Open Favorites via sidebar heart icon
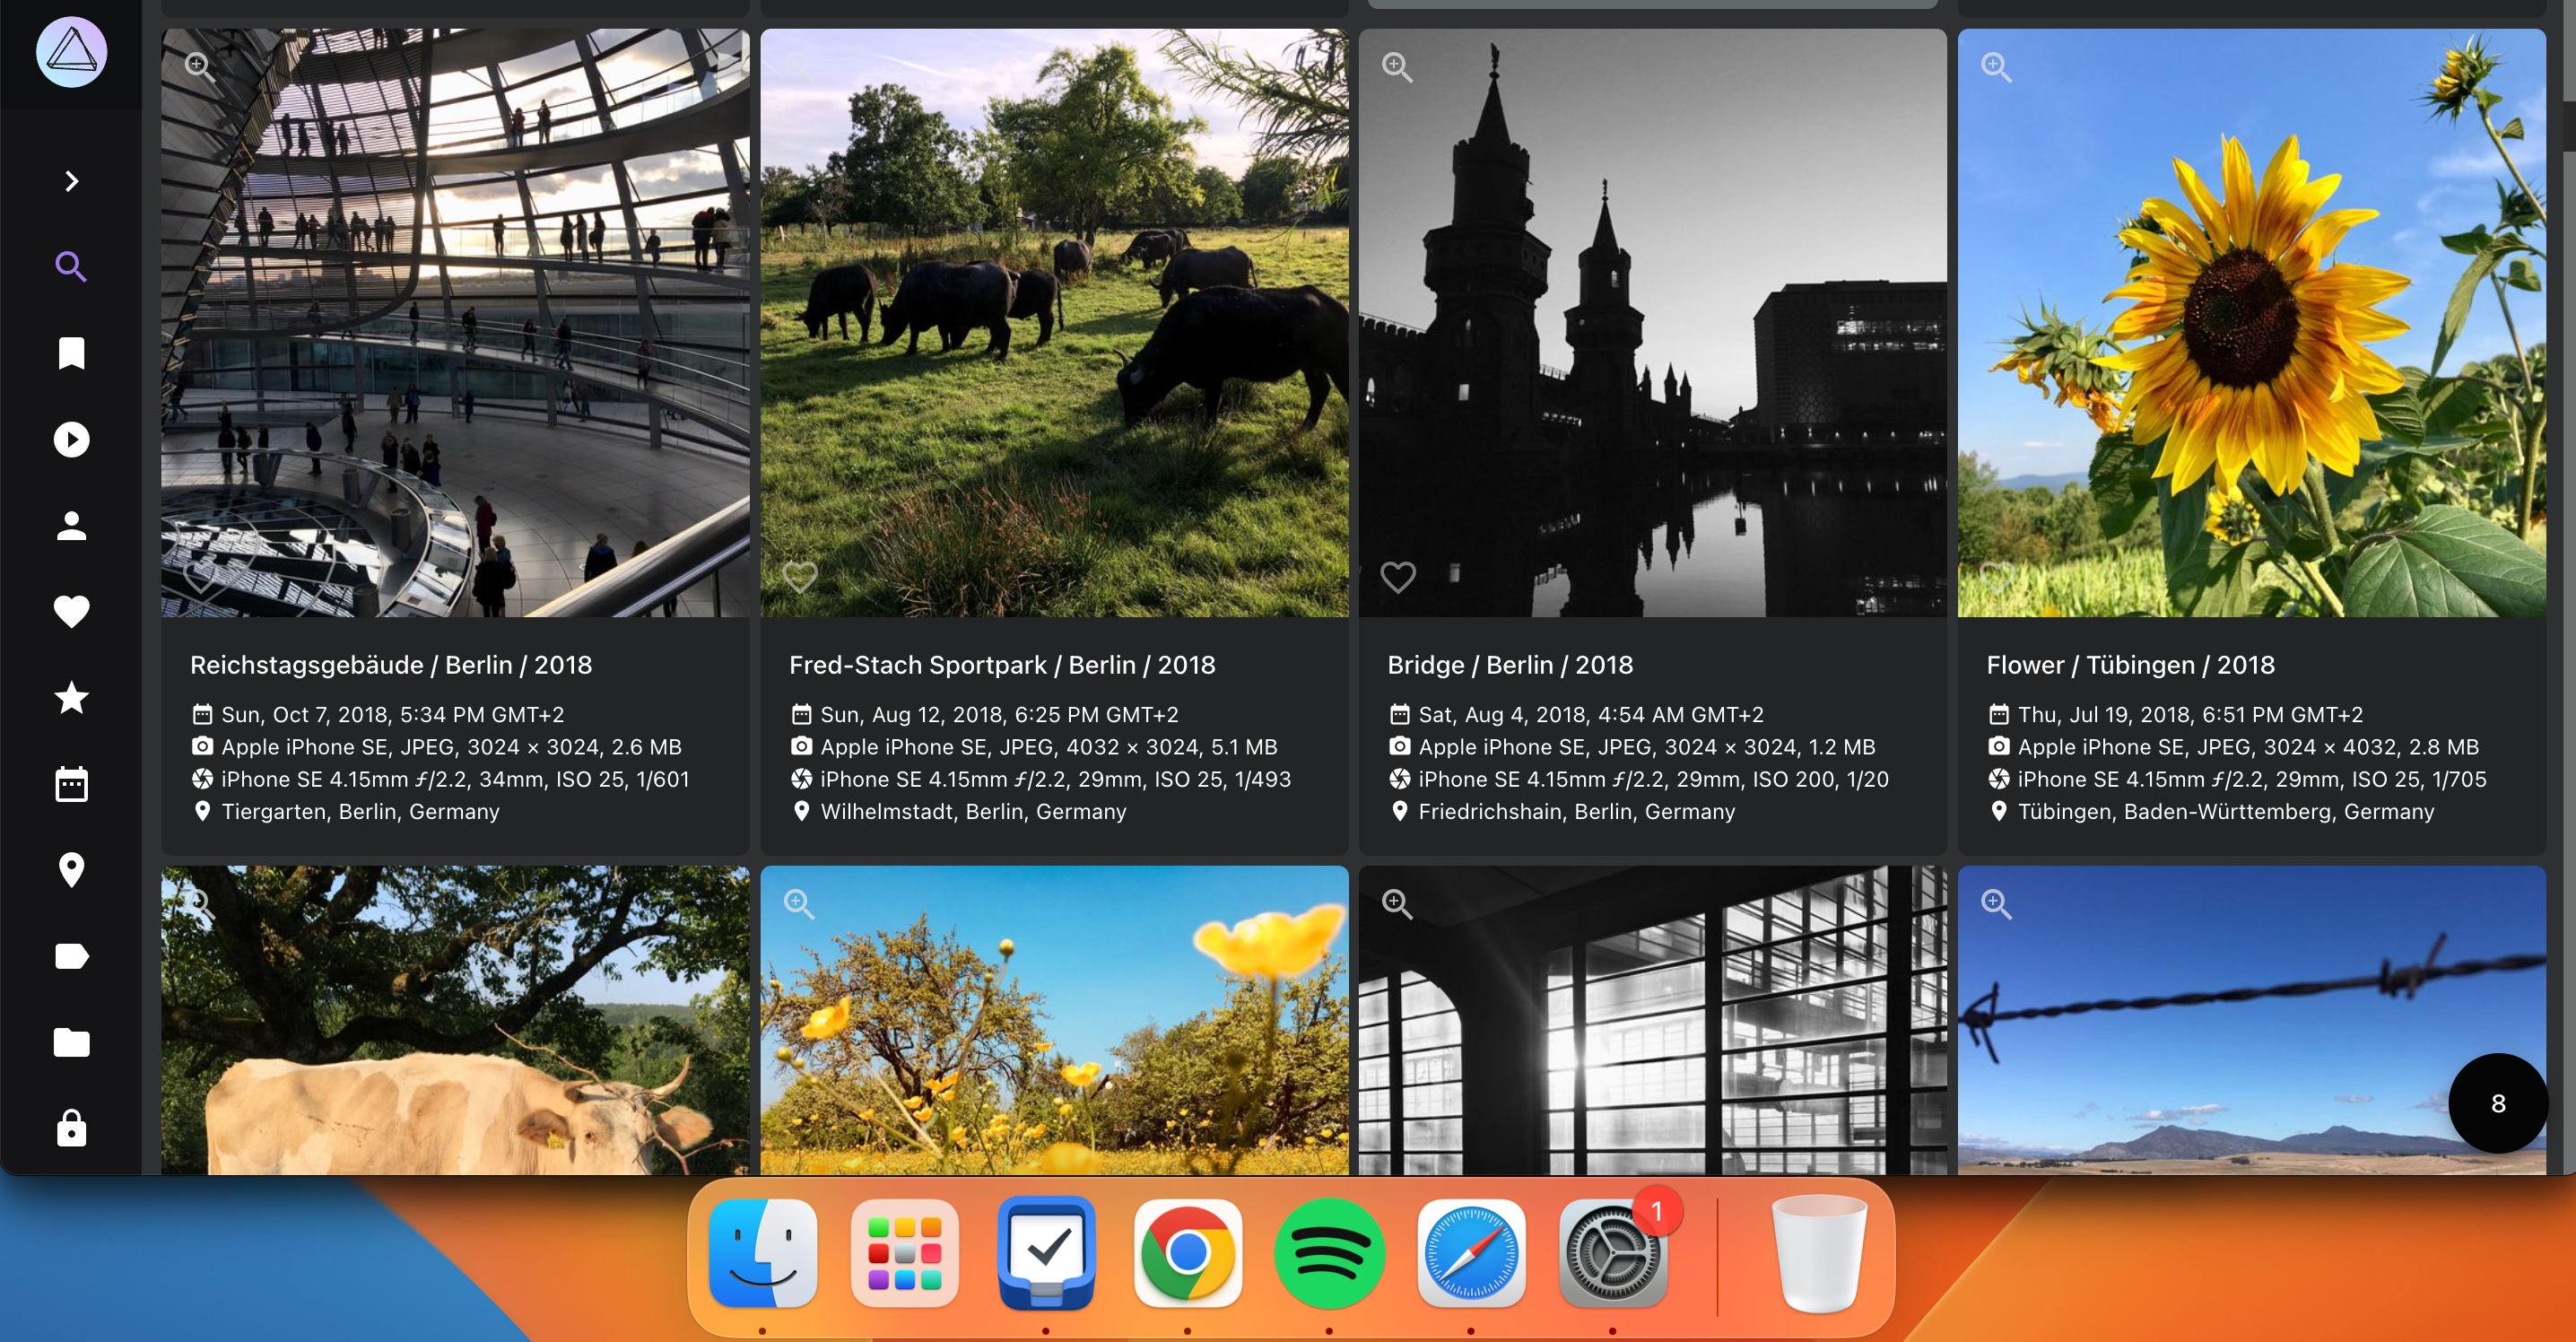This screenshot has height=1342, width=2576. [71, 611]
